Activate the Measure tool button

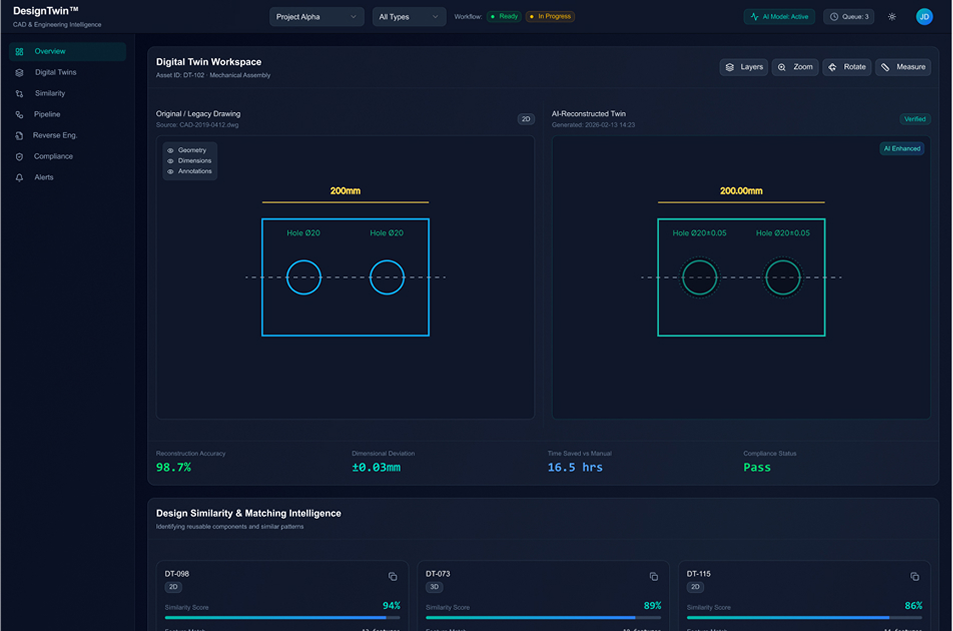903,67
